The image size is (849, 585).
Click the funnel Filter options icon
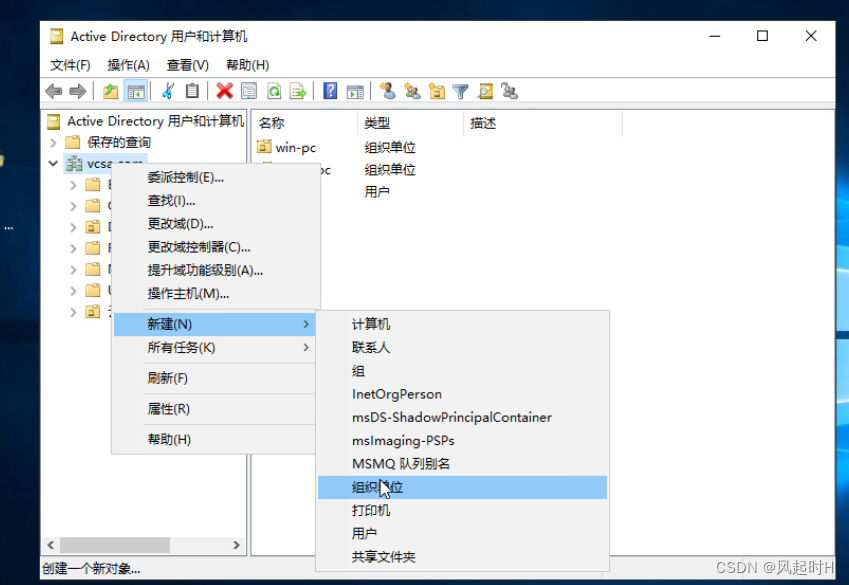point(460,91)
